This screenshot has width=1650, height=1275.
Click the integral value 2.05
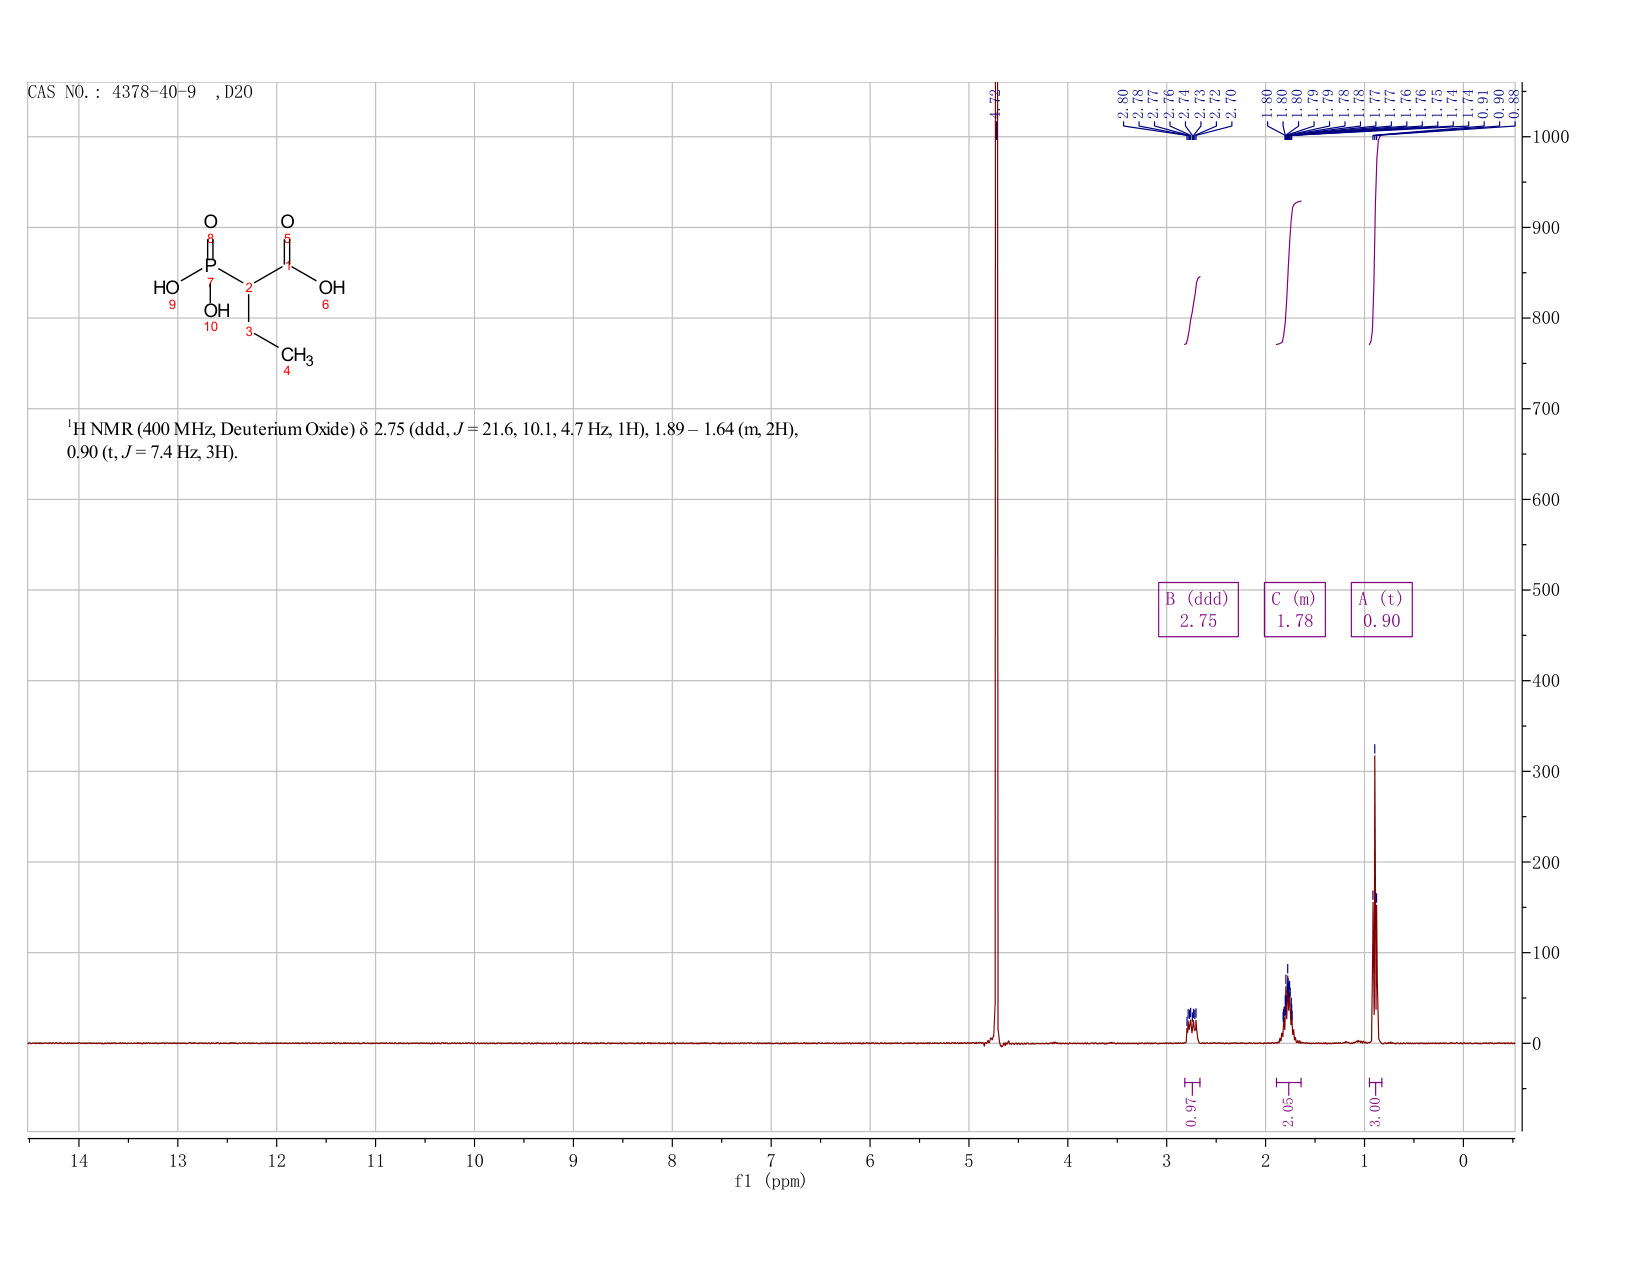pos(1288,1110)
